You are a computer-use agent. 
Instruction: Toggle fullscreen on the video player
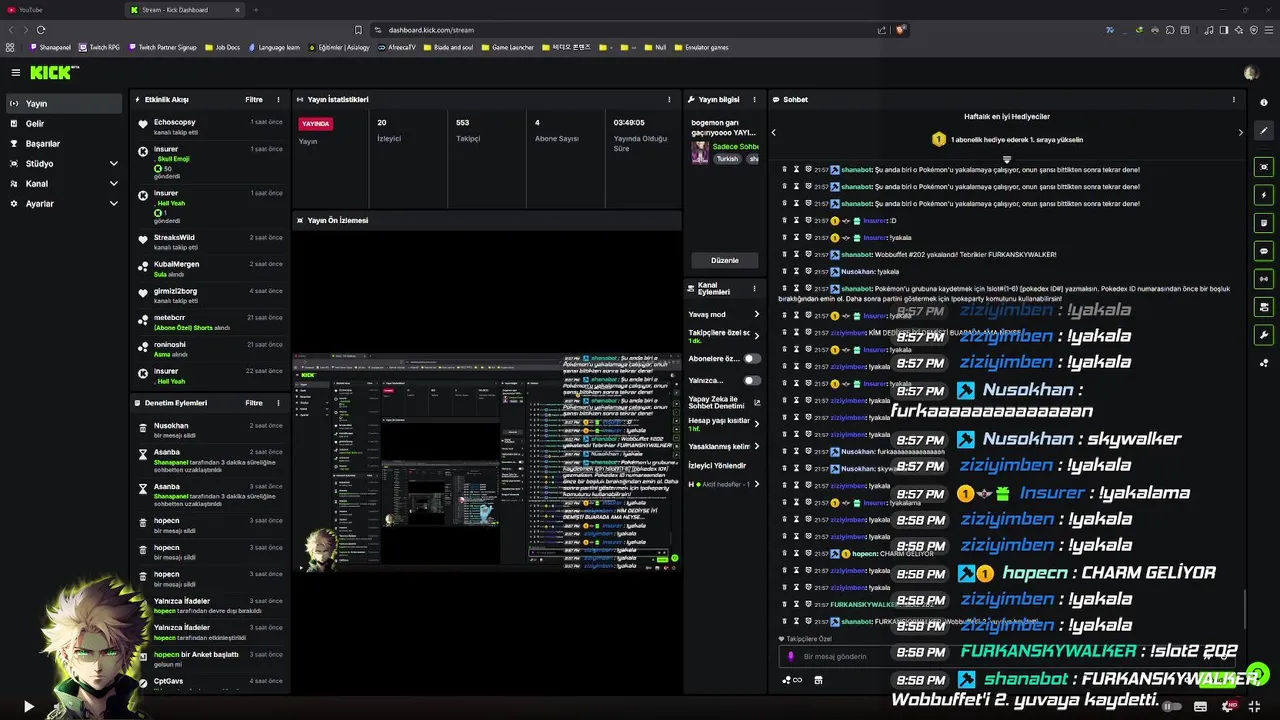coord(1254,706)
